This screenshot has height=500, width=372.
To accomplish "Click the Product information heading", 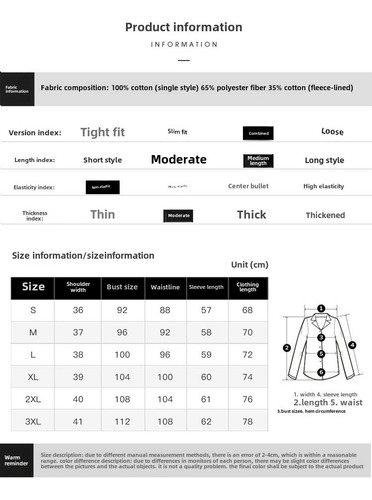I will click(184, 27).
